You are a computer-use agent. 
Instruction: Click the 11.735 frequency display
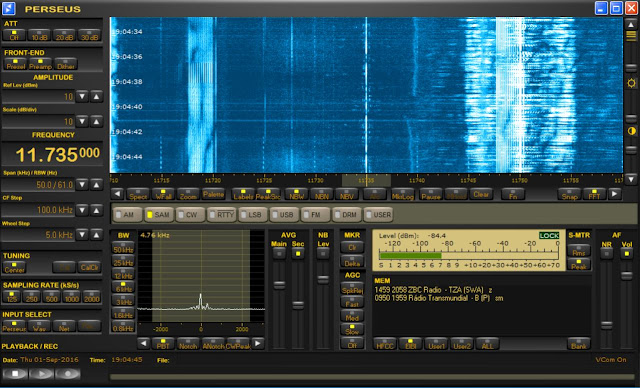tap(53, 154)
